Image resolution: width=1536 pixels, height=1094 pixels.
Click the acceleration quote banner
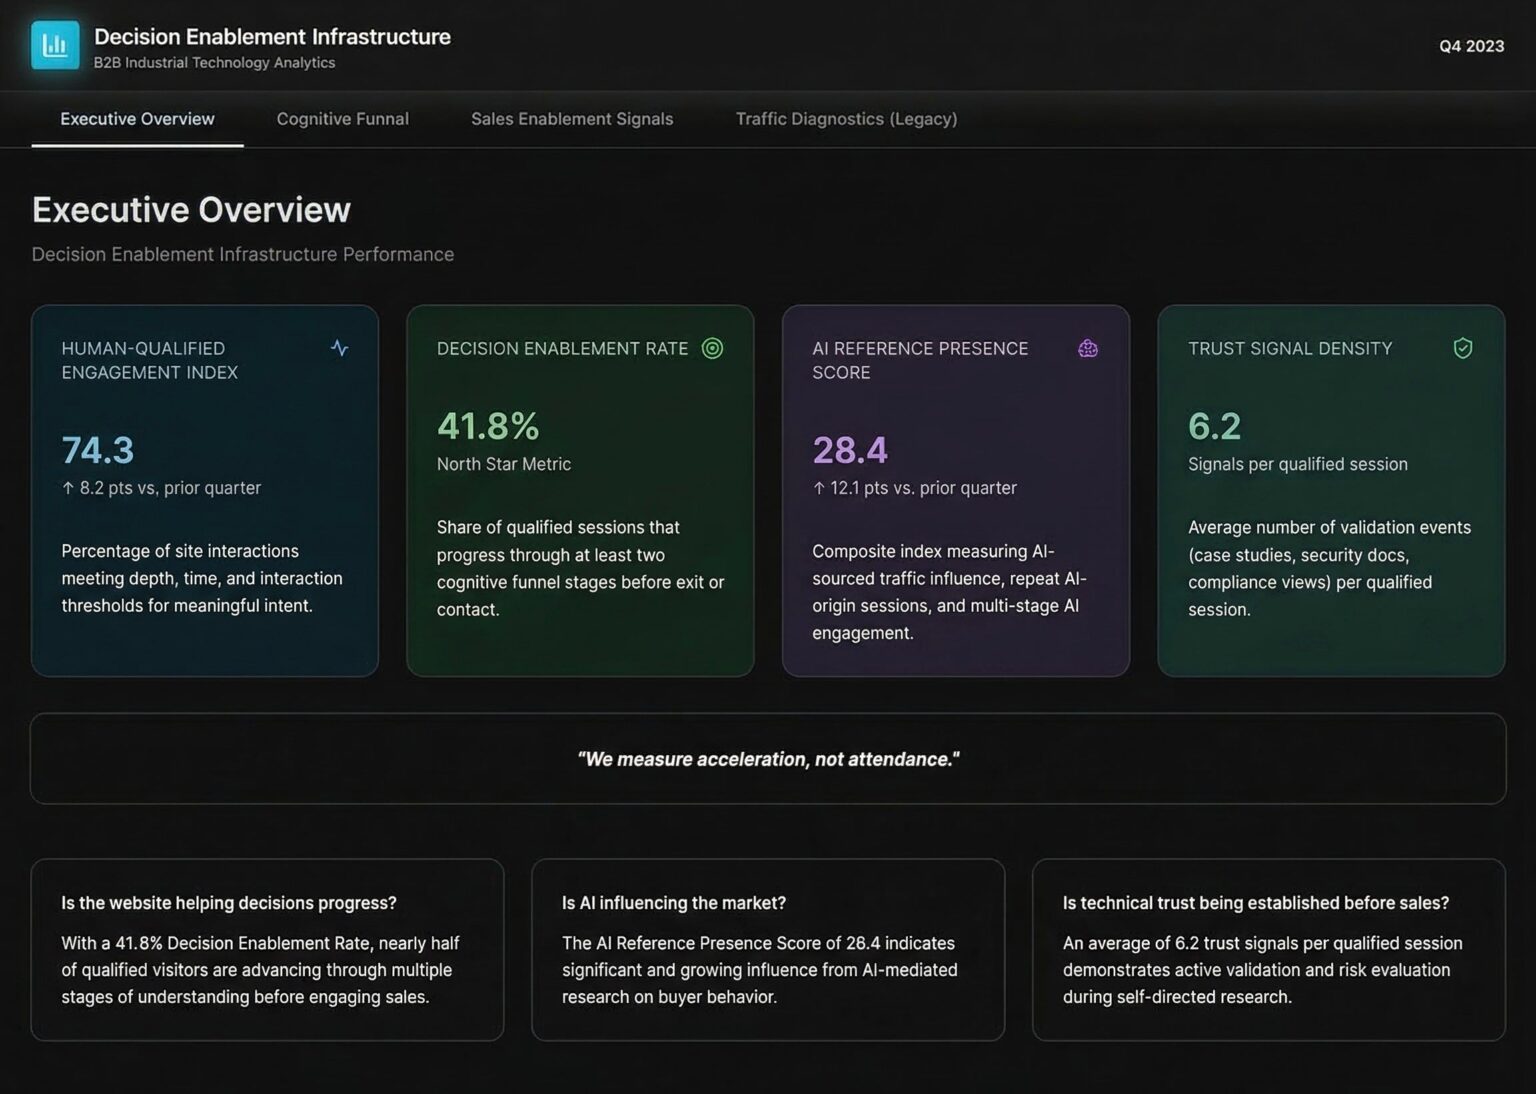(x=767, y=758)
